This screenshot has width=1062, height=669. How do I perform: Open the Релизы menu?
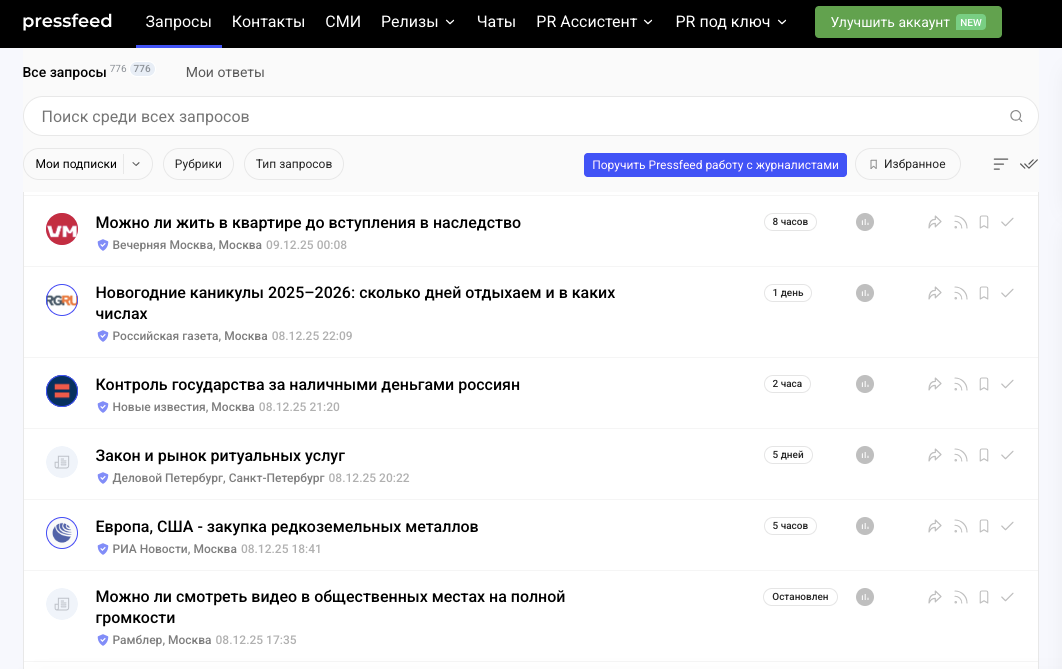[x=417, y=19]
